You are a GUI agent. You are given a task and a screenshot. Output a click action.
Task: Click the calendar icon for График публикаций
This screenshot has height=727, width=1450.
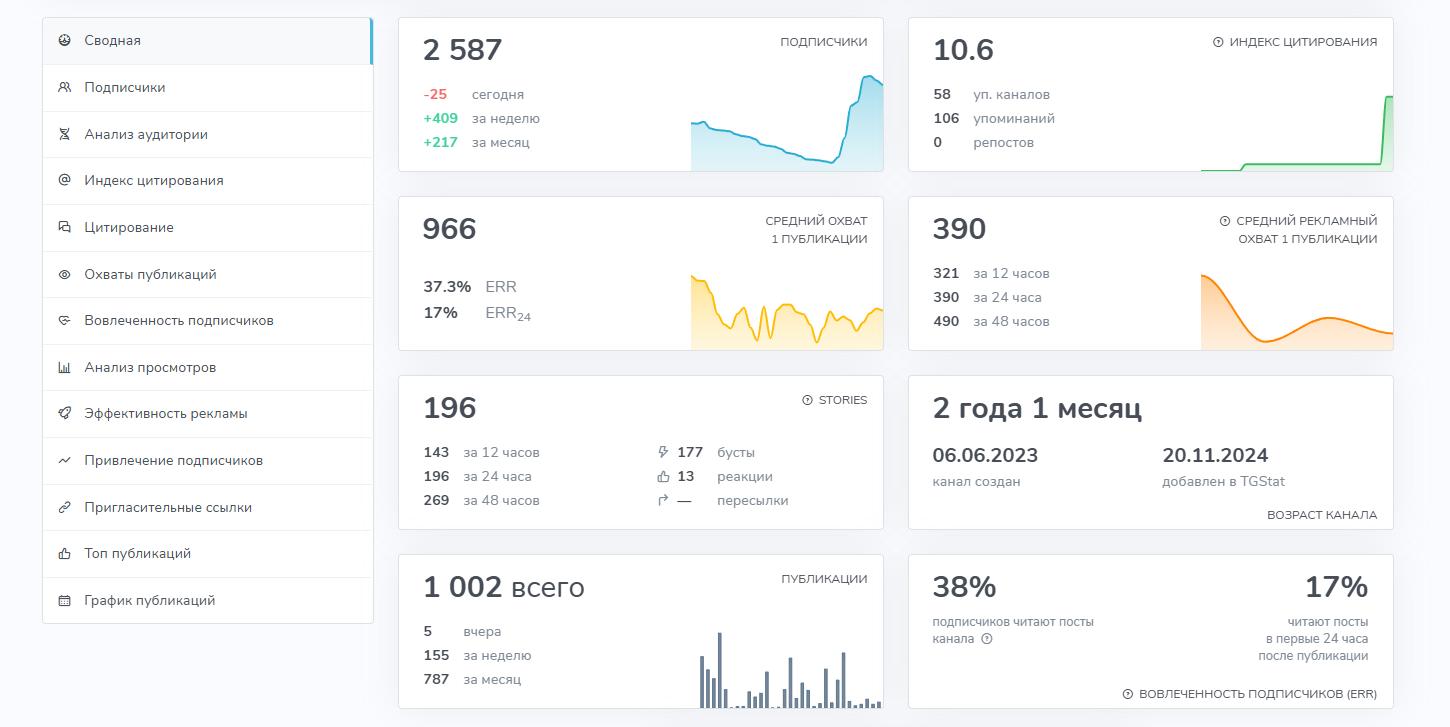(64, 601)
